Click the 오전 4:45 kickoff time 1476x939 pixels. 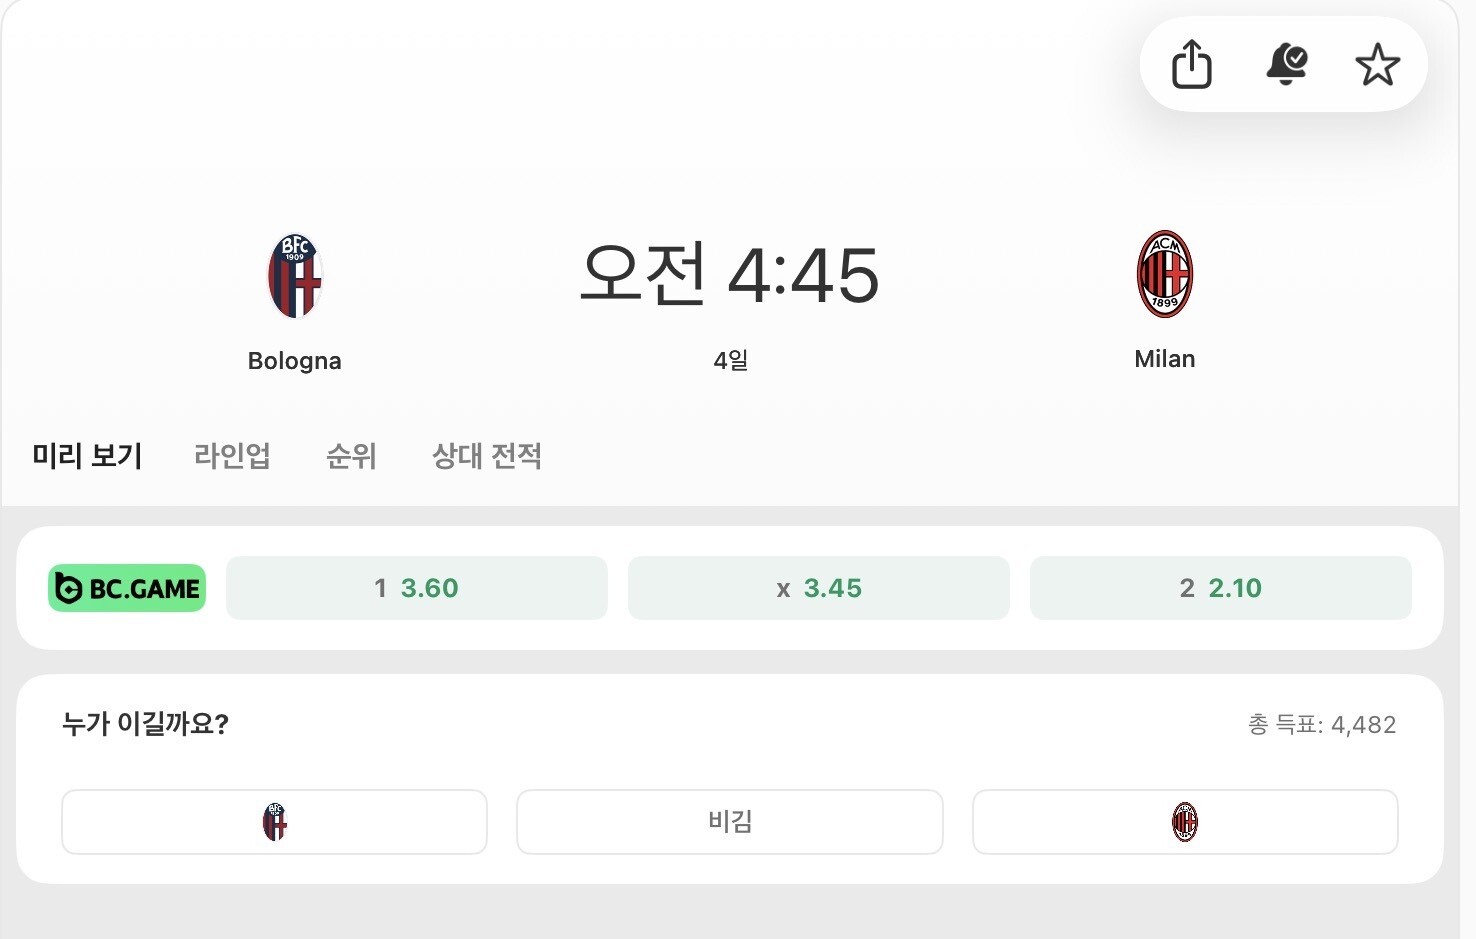click(729, 275)
